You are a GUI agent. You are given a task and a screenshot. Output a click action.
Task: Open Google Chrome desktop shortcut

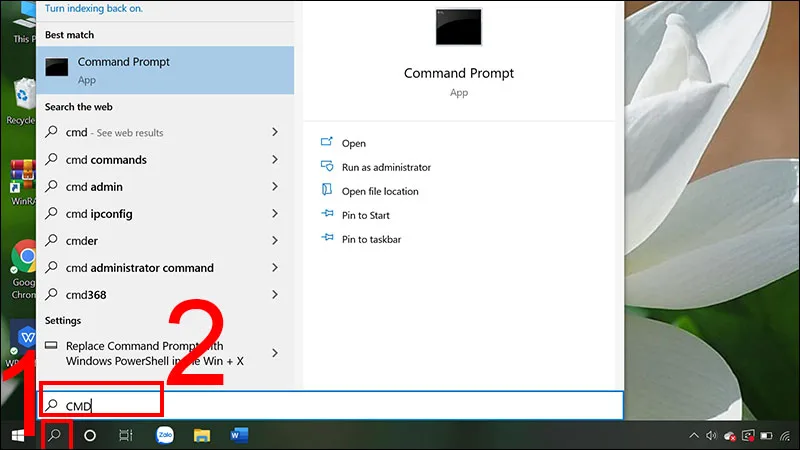coord(23,269)
